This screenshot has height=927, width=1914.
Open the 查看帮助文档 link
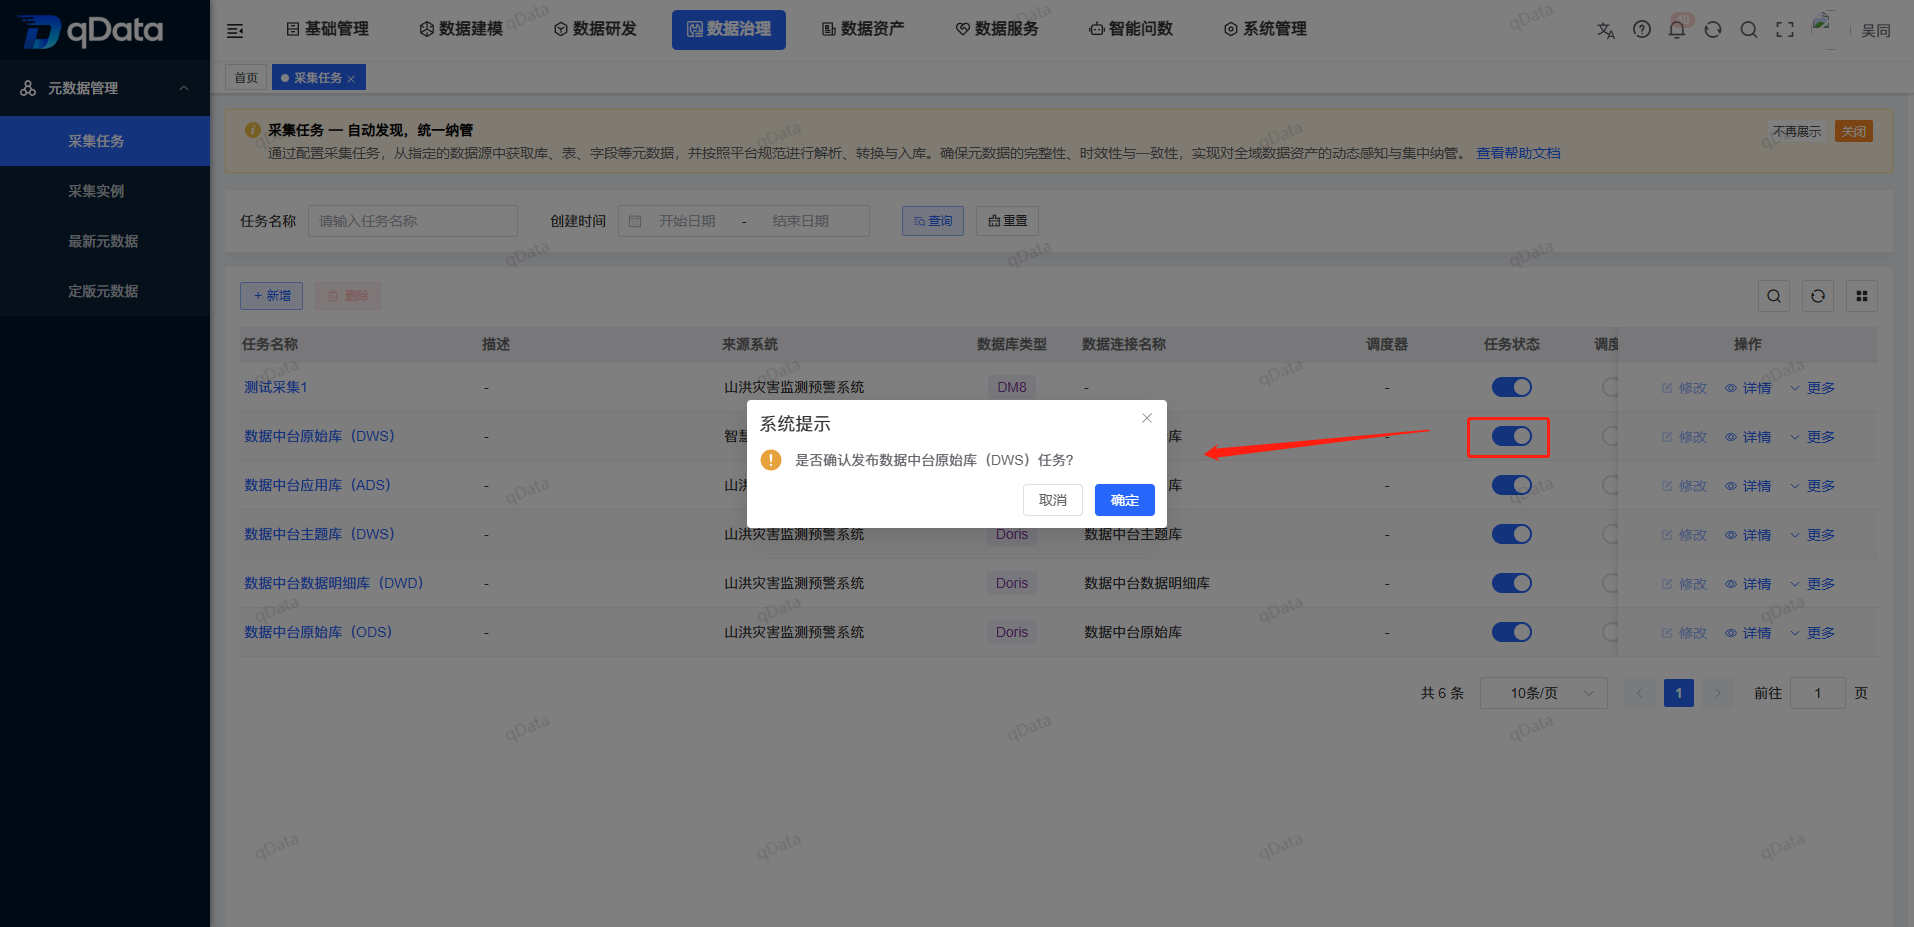(1518, 153)
